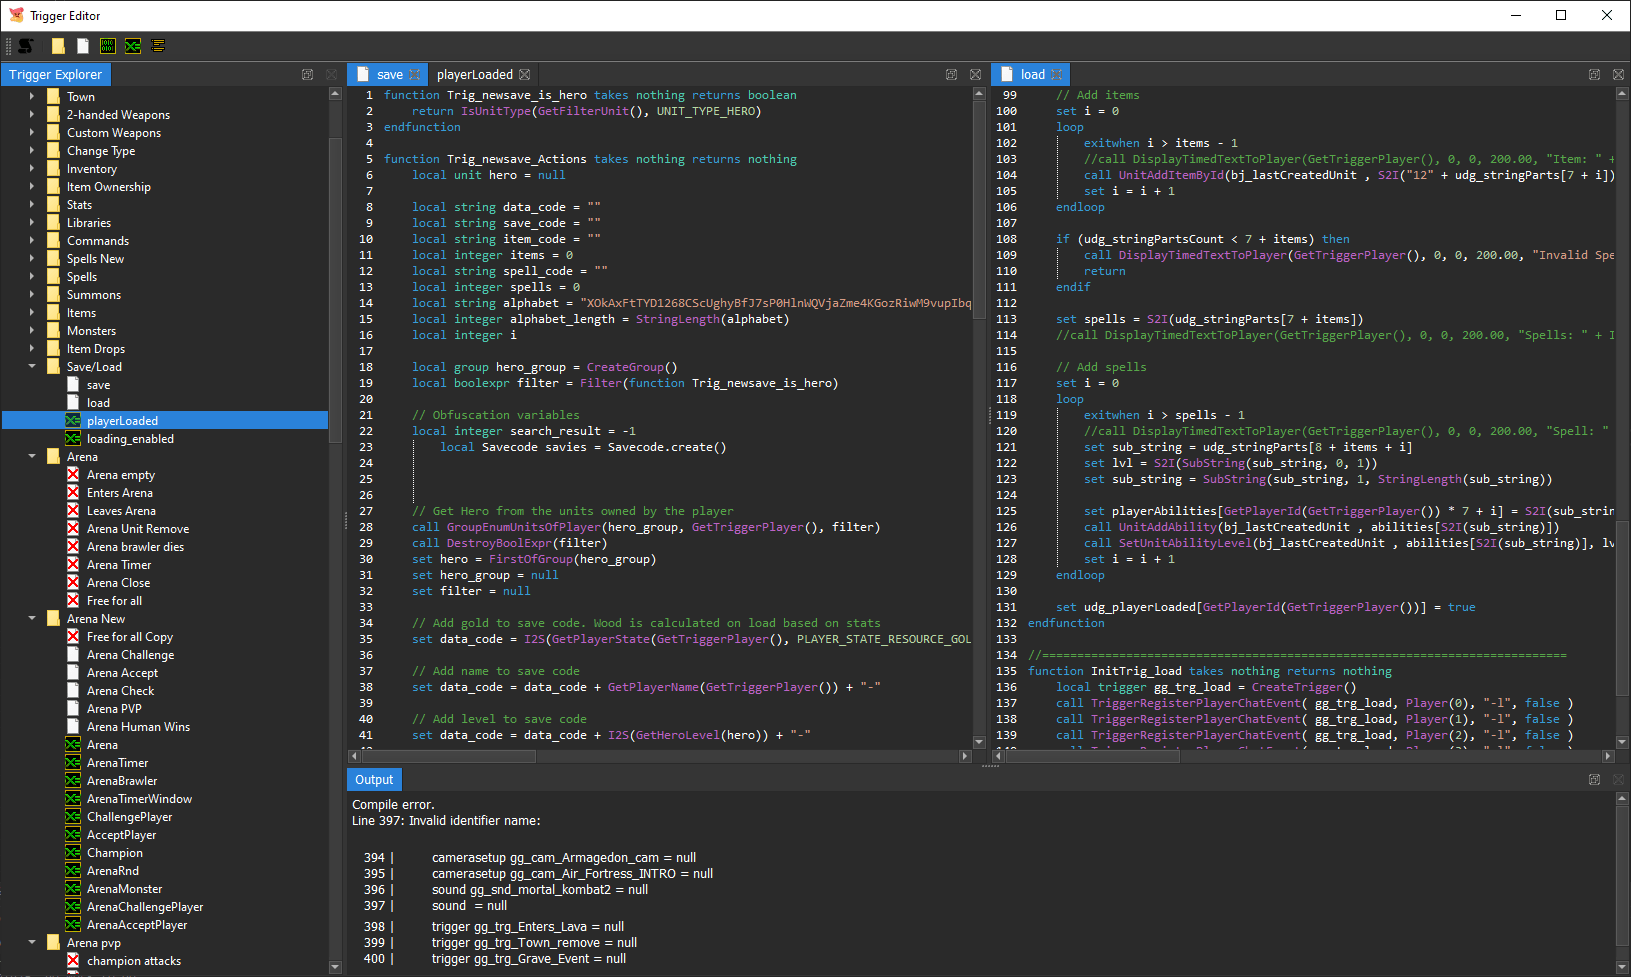Click the yellow text lines toolbar icon

(158, 46)
